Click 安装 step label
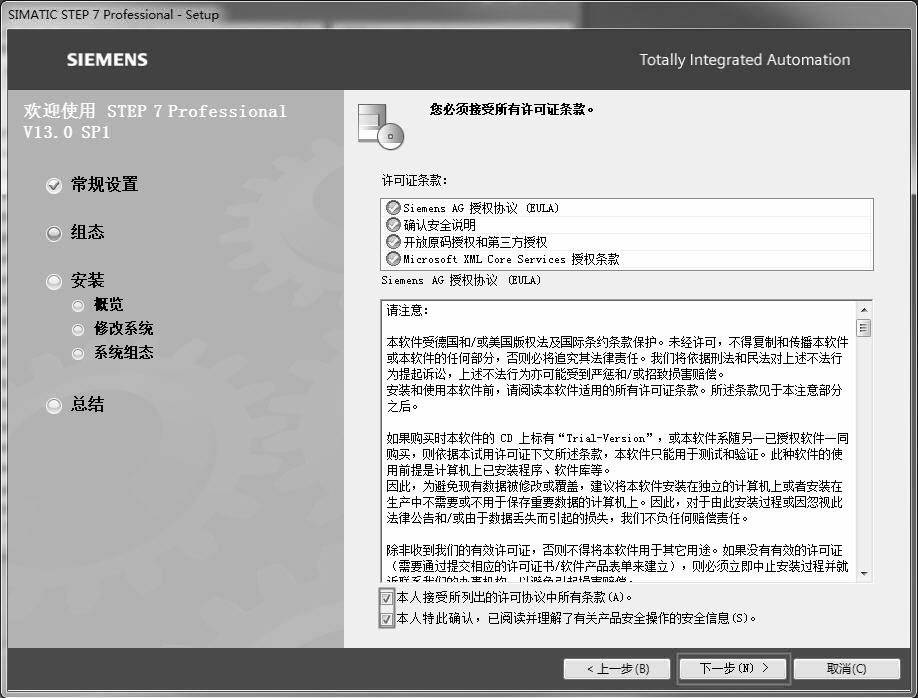Screen dimensions: 918x698 pyautogui.click(x=87, y=280)
